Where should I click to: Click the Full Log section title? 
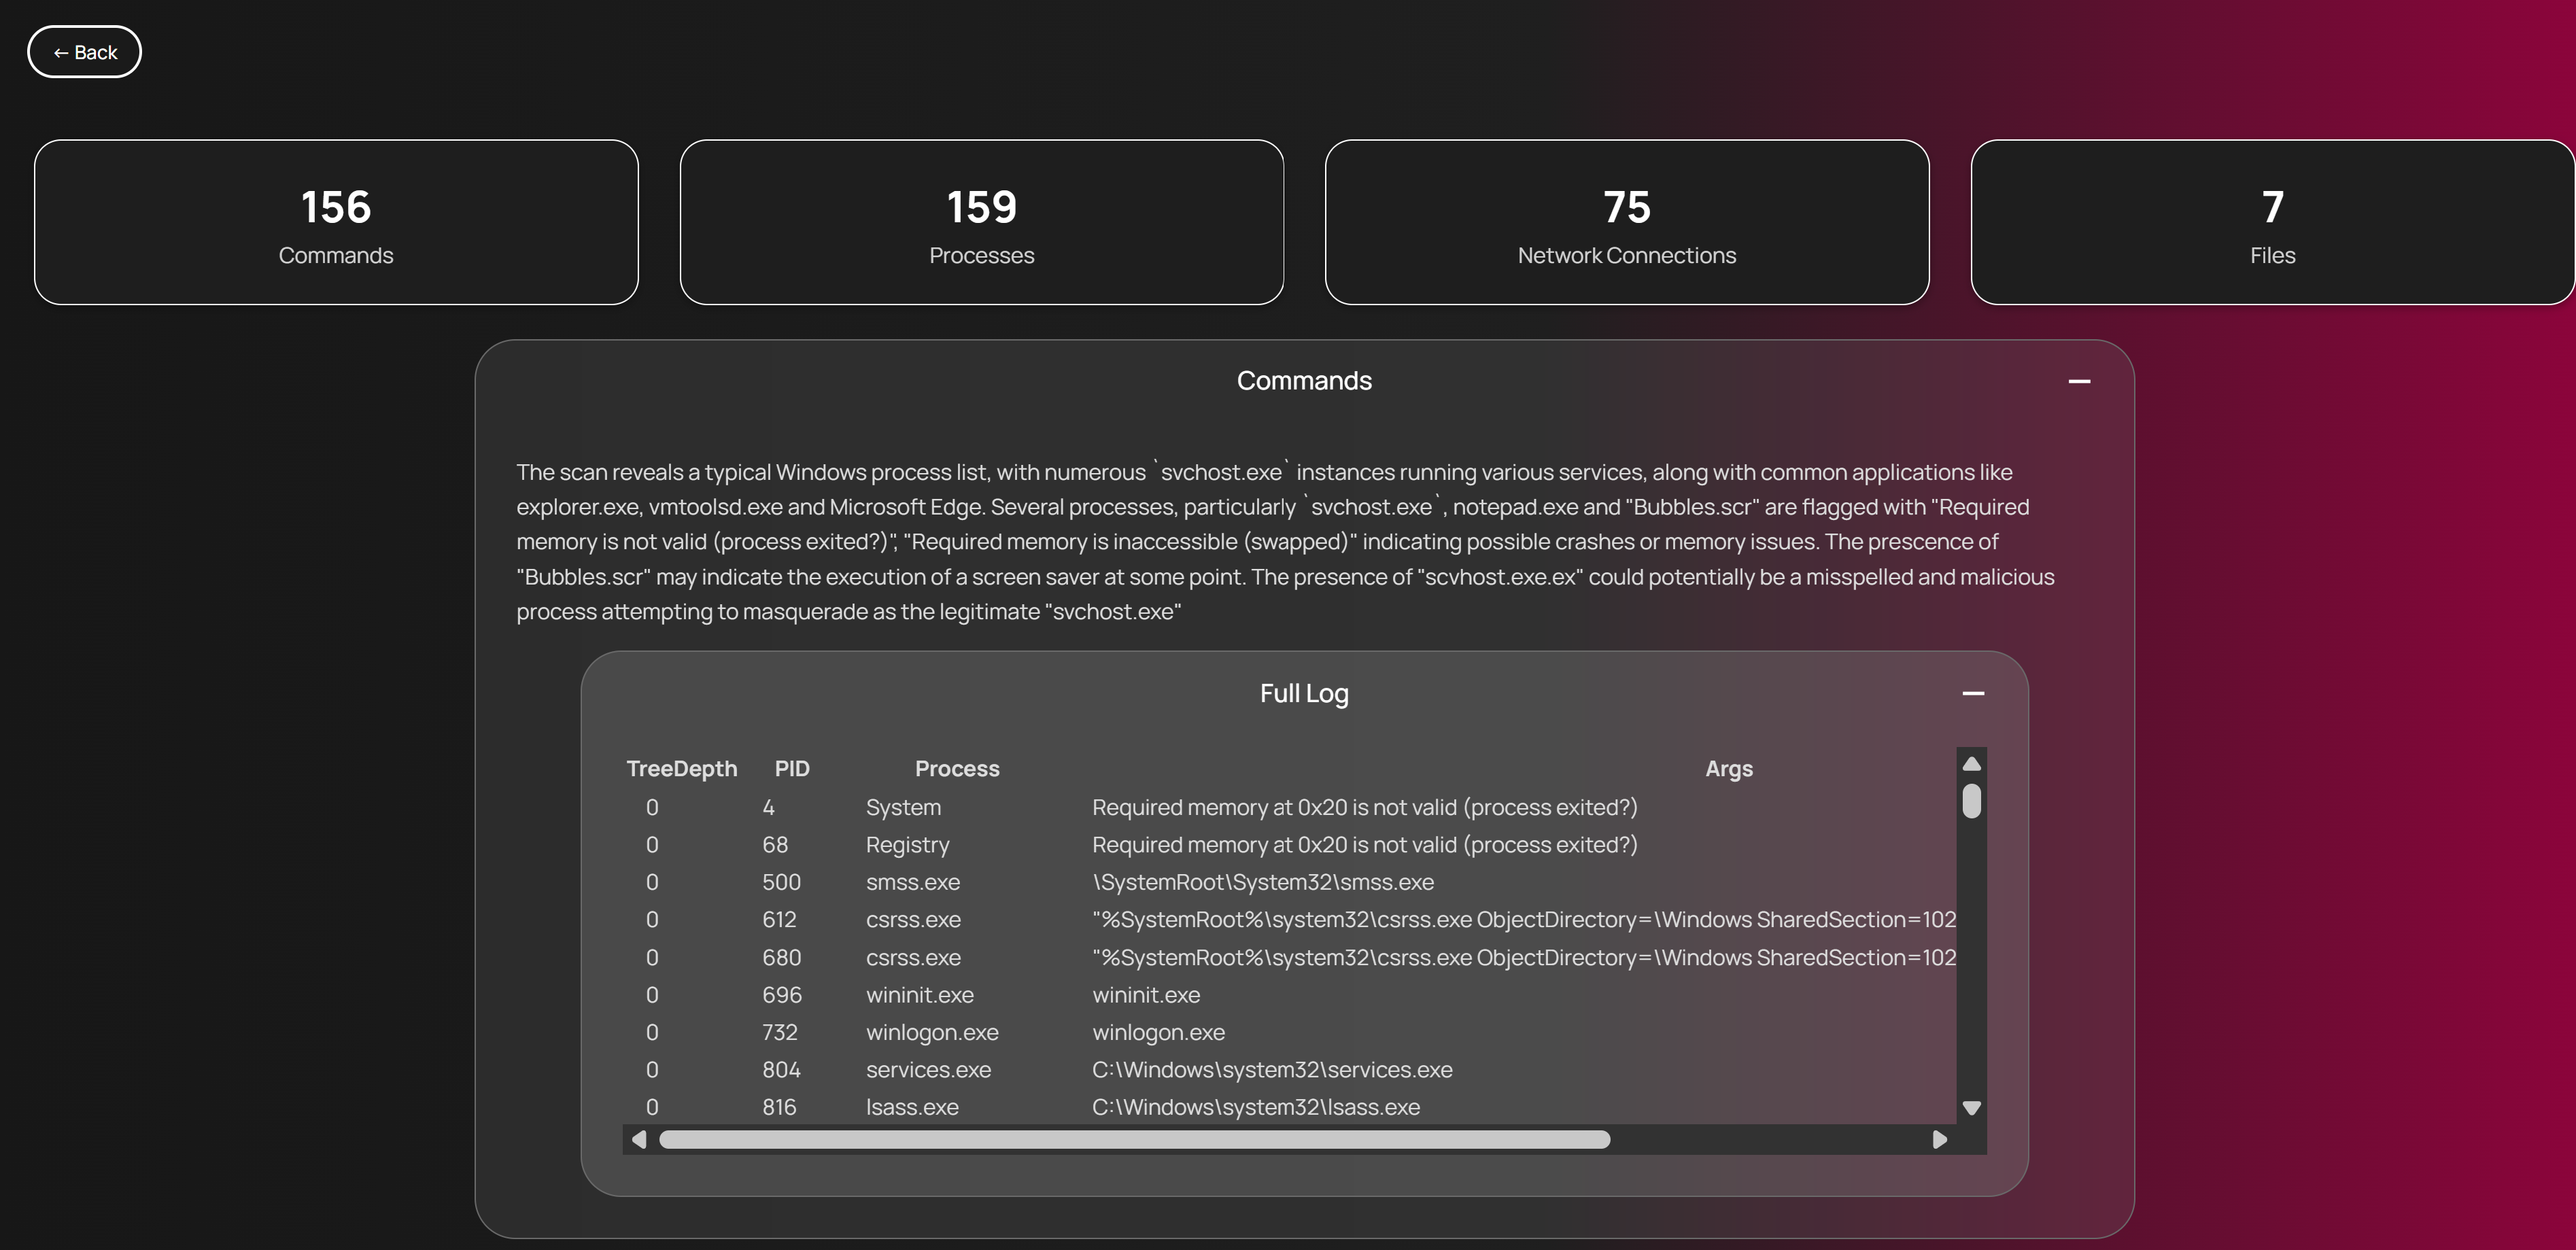[1303, 693]
